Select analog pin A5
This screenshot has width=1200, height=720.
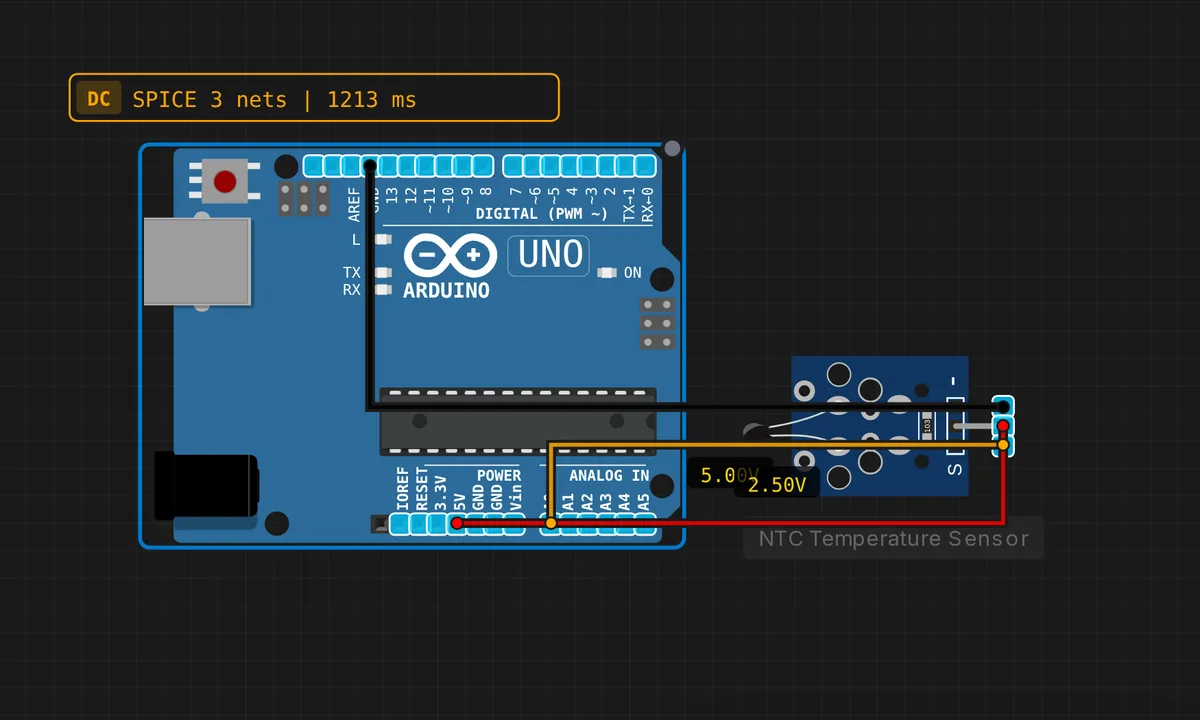[x=646, y=524]
